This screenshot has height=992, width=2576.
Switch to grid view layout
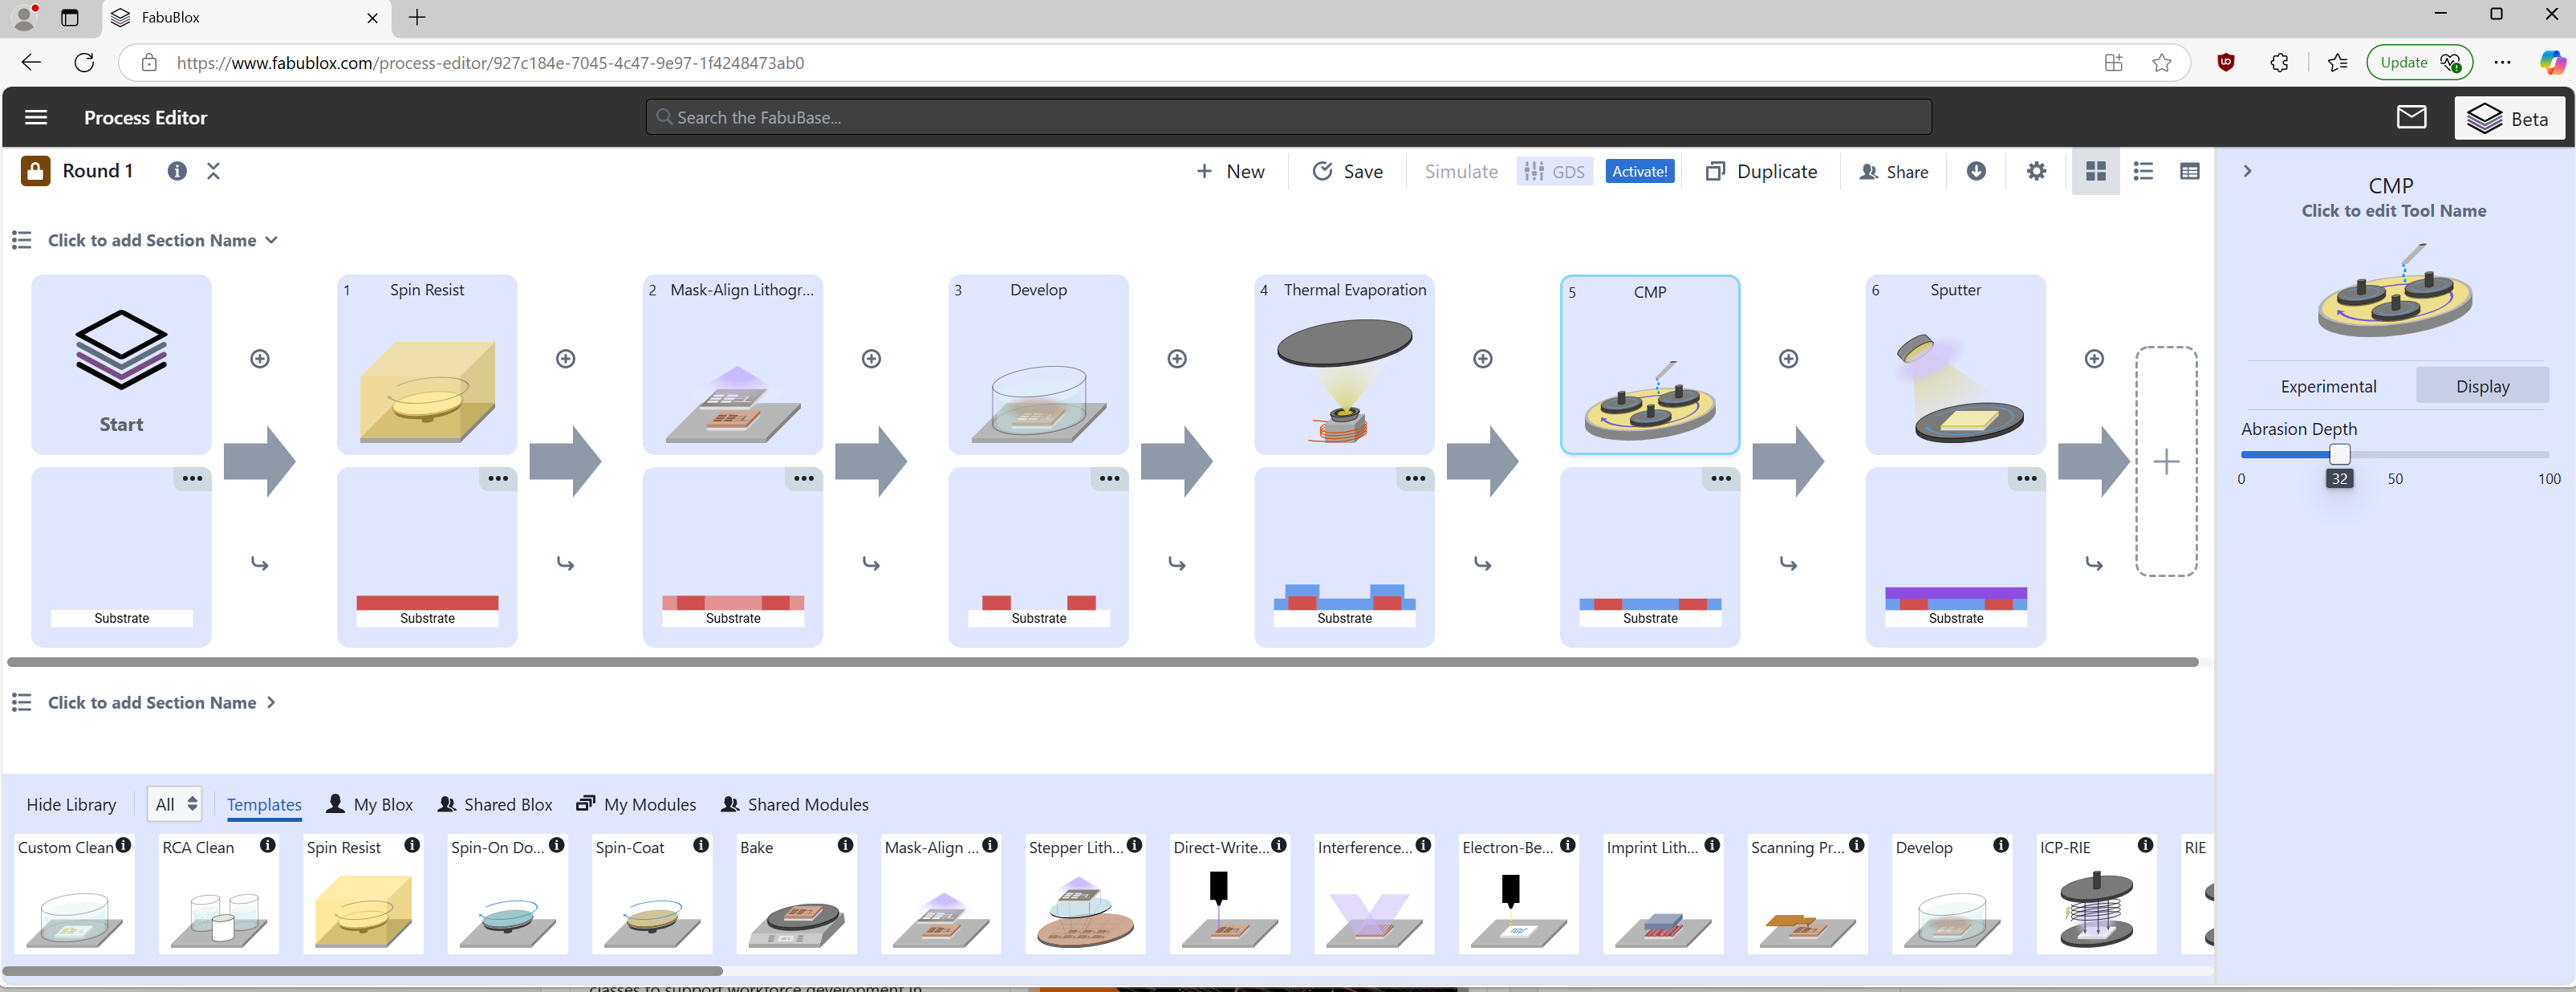click(2095, 171)
